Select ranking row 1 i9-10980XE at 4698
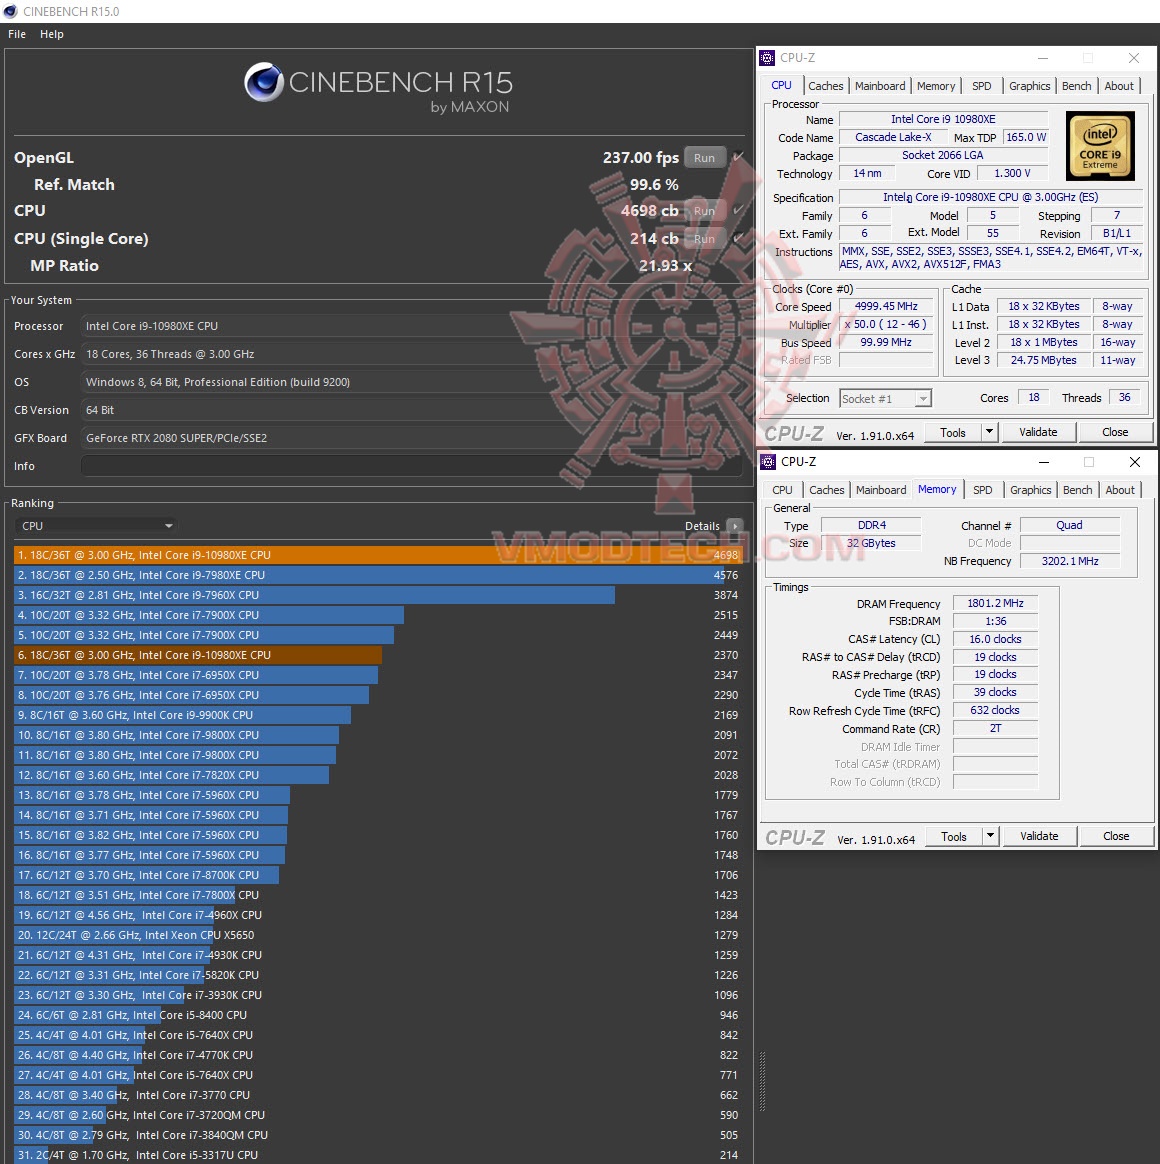This screenshot has height=1164, width=1160. [x=377, y=555]
